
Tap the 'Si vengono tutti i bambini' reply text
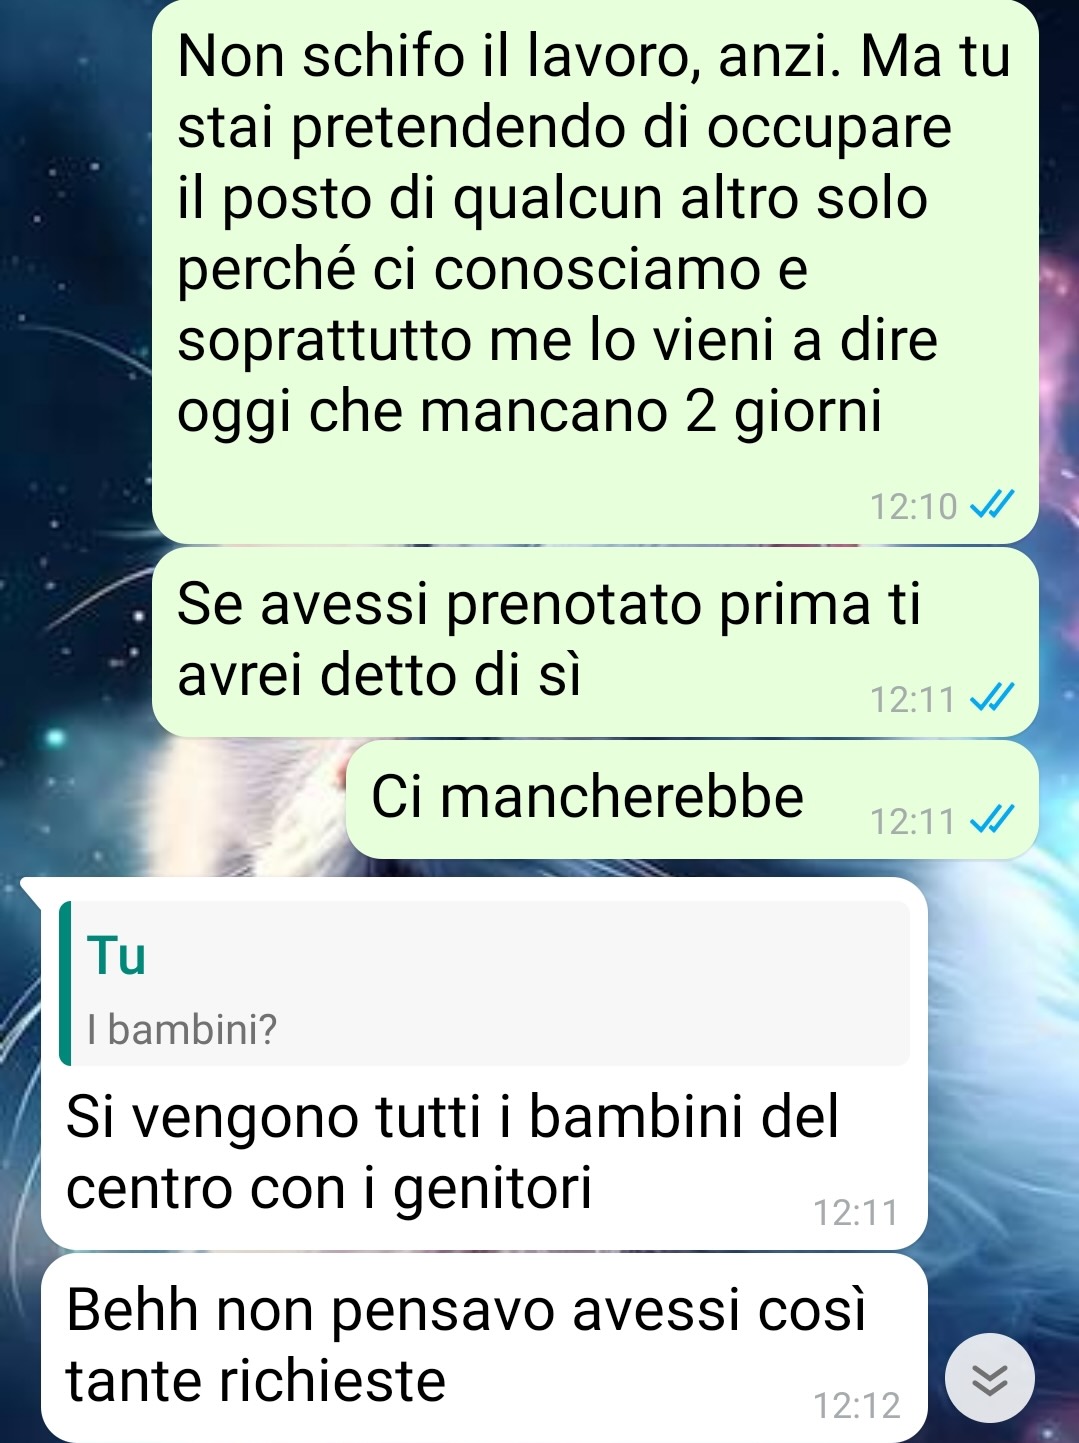tap(452, 1152)
